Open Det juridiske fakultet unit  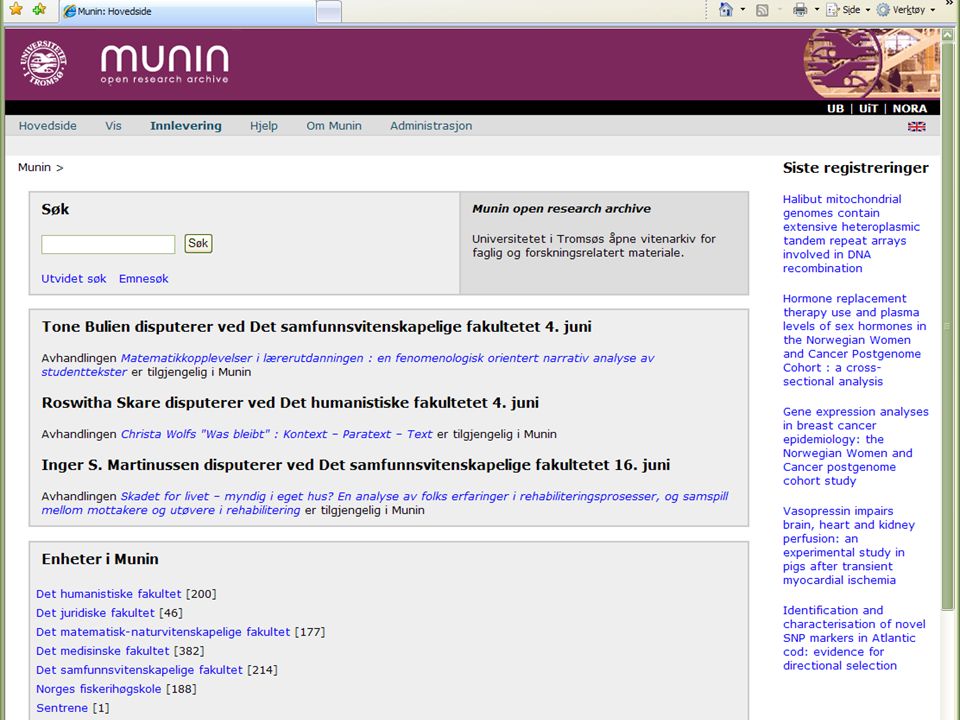coord(95,613)
